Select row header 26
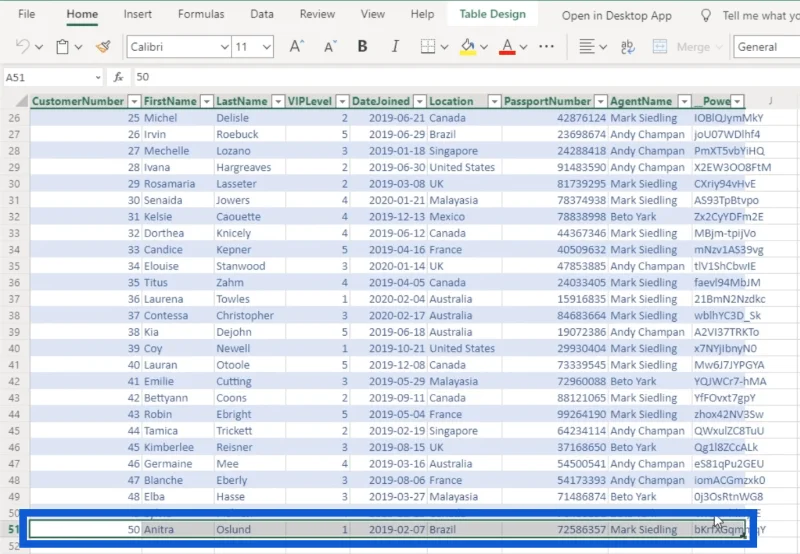 click(14, 118)
